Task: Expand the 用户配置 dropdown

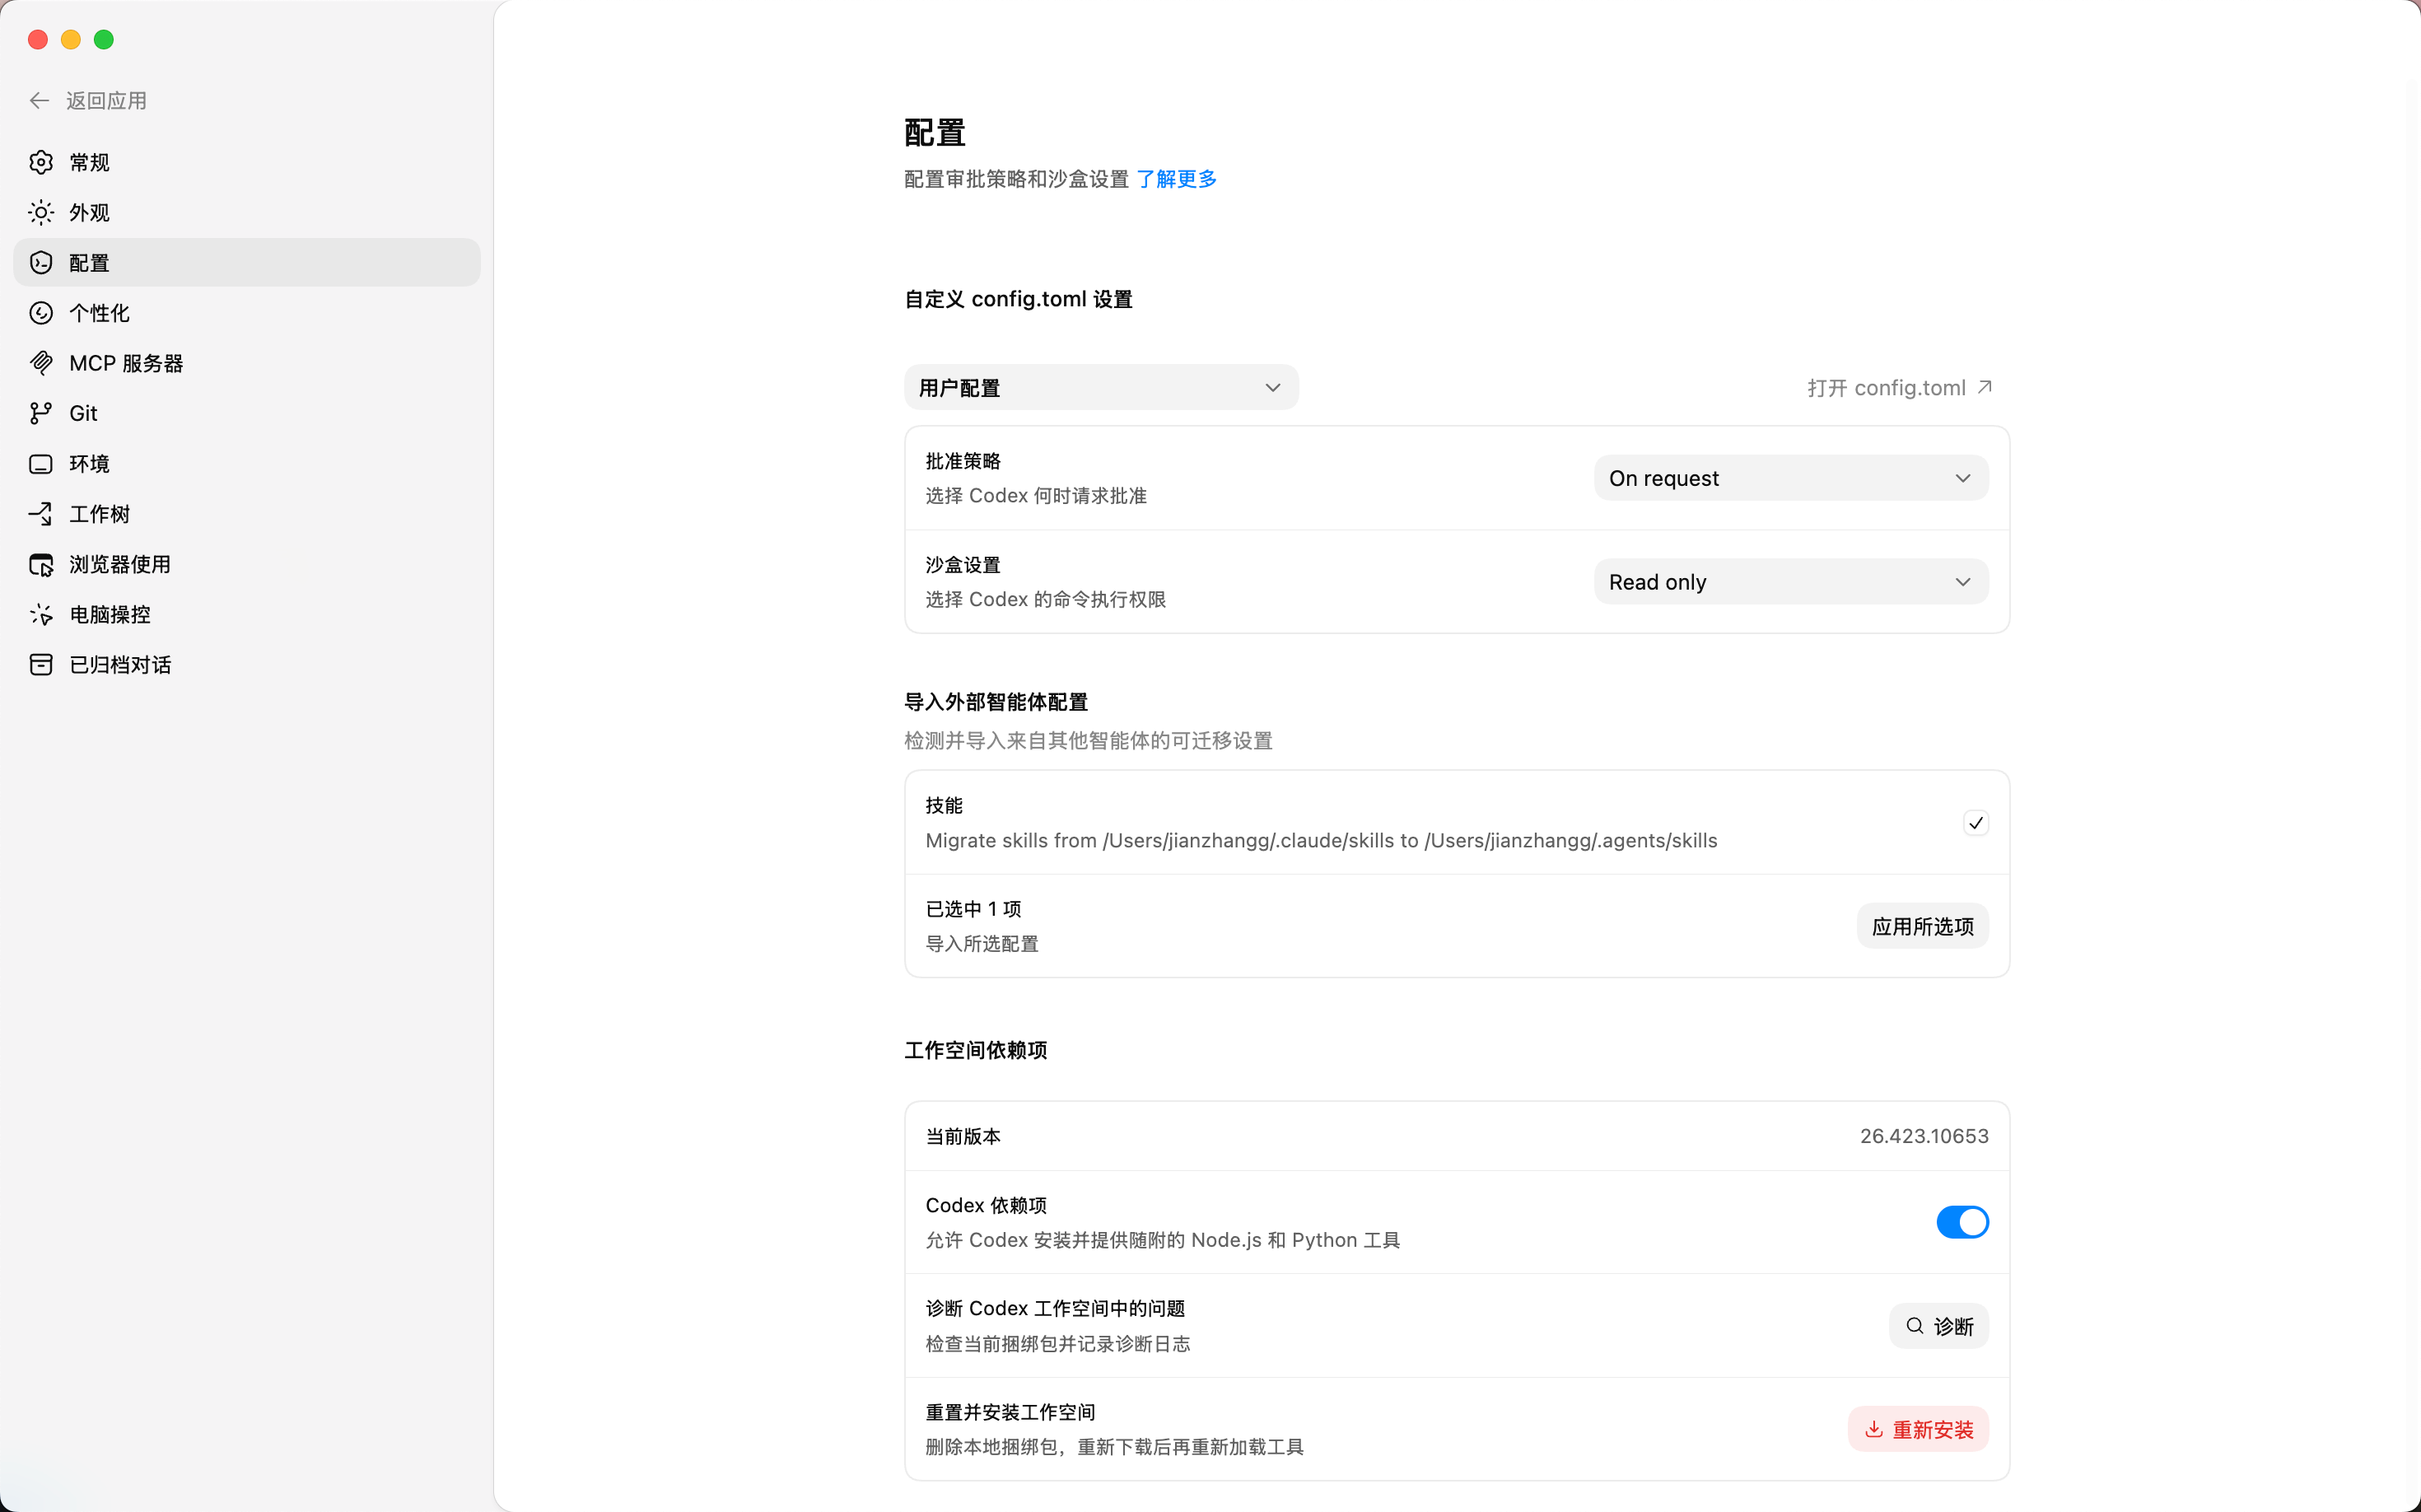Action: coord(1100,388)
